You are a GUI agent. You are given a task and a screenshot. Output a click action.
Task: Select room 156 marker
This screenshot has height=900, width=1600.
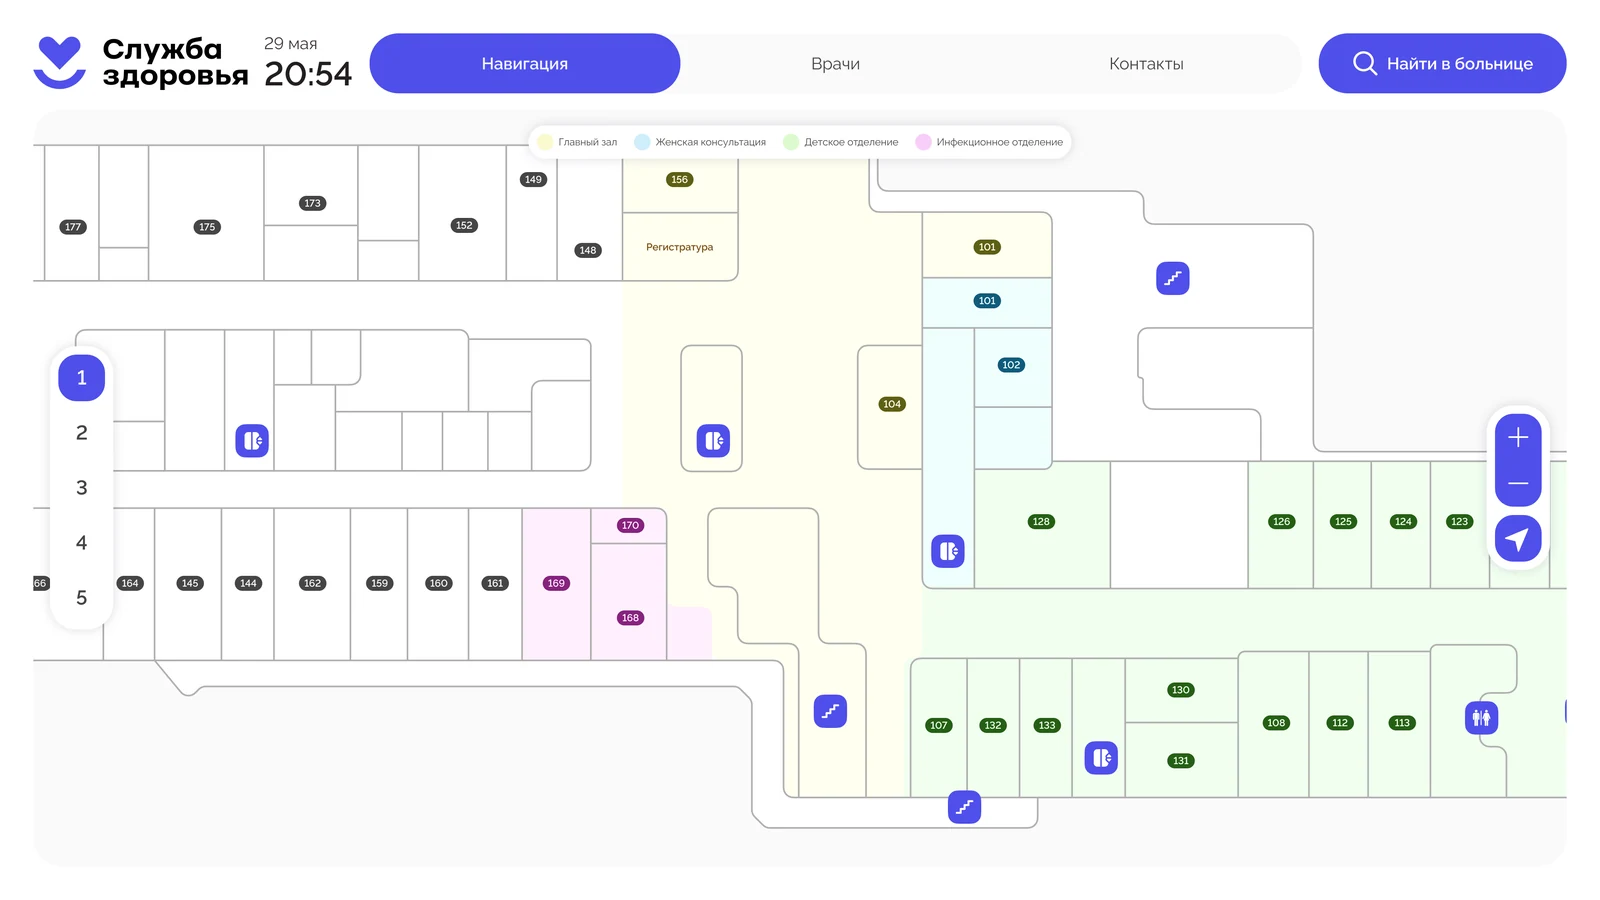pos(680,180)
